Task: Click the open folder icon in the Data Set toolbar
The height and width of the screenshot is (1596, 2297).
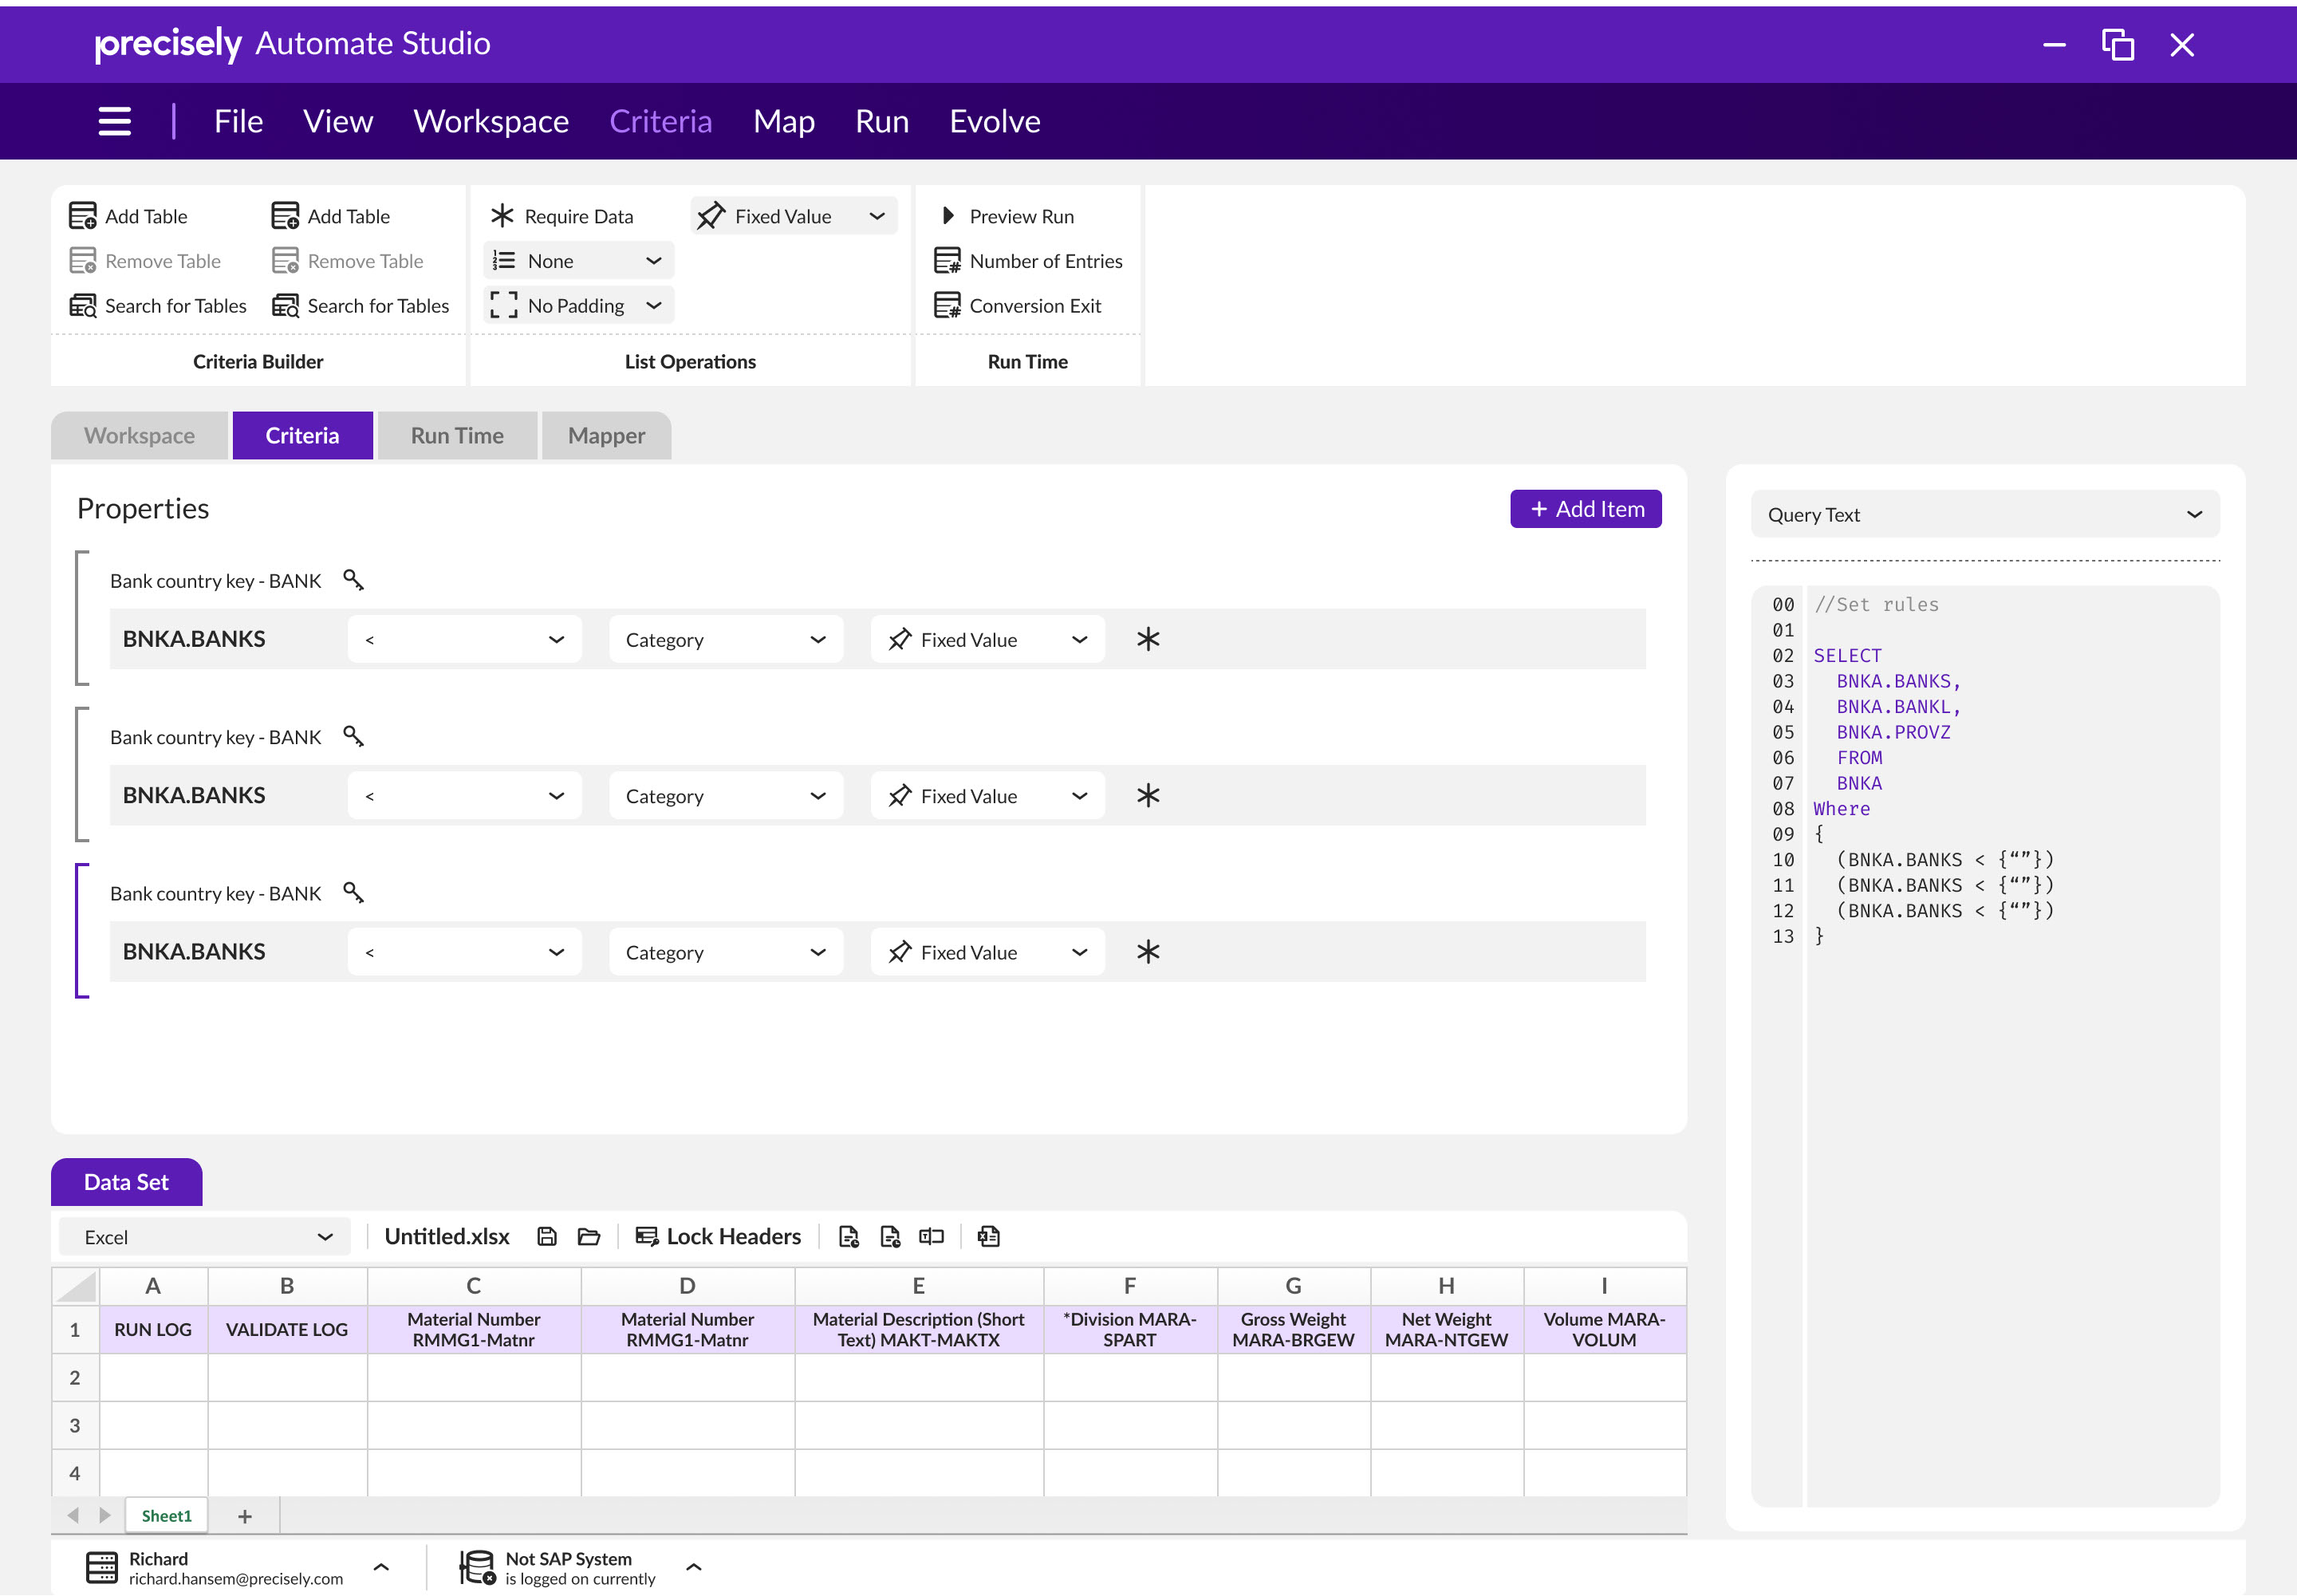Action: (x=589, y=1237)
